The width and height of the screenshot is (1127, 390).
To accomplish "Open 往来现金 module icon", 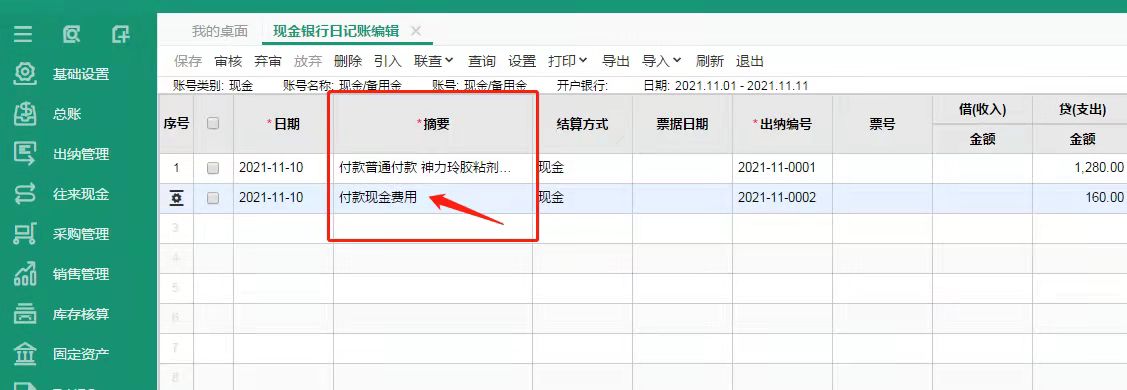I will 25,194.
